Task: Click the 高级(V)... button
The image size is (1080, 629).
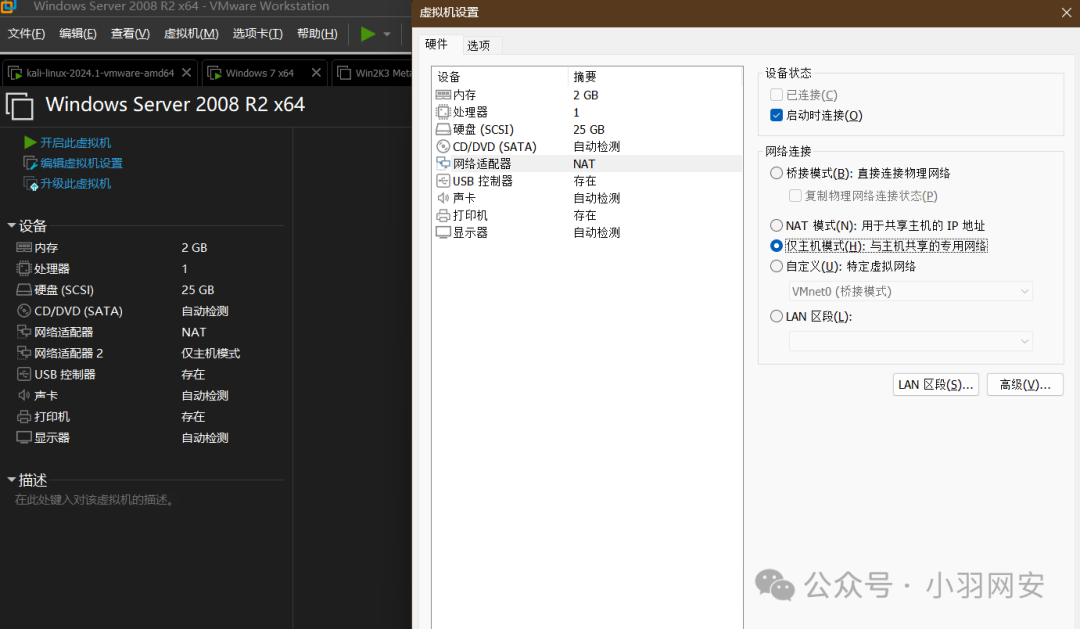Action: [x=1025, y=384]
